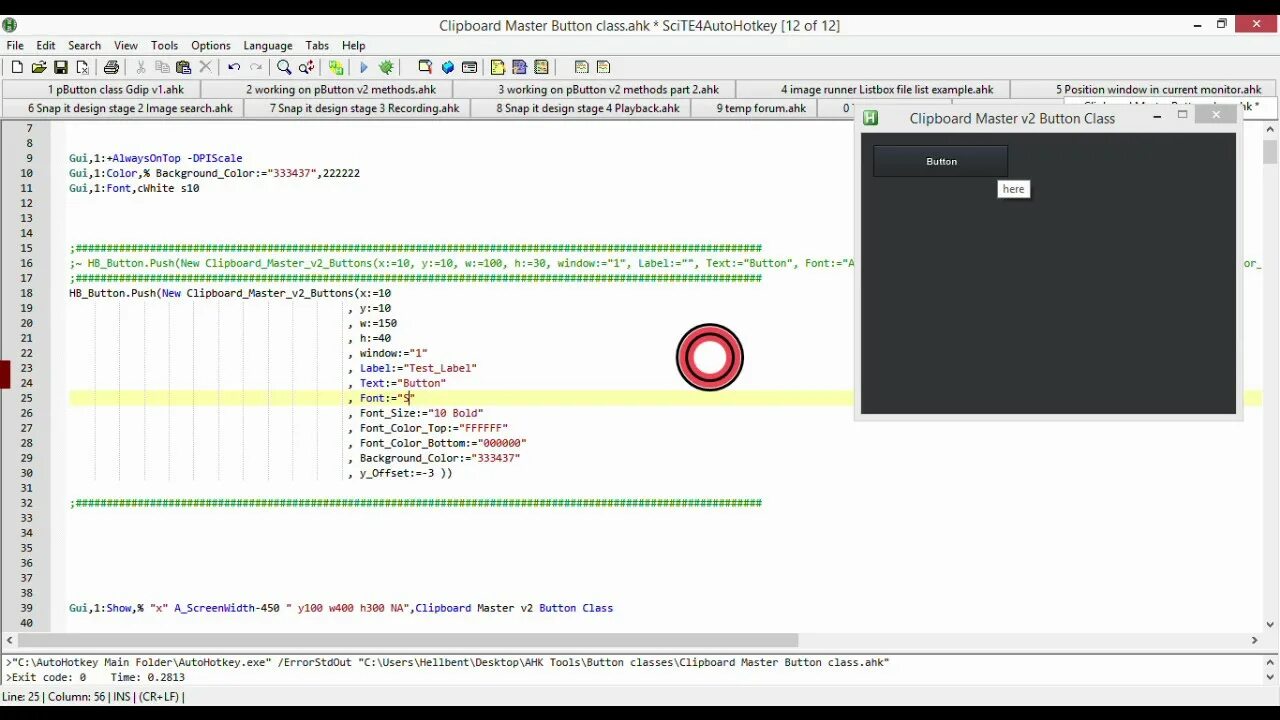Open a file with folder icon
Image resolution: width=1280 pixels, height=720 pixels.
(x=39, y=67)
